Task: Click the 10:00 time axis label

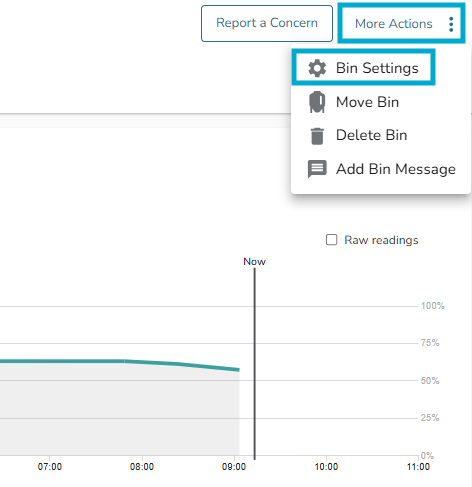Action: tap(326, 467)
